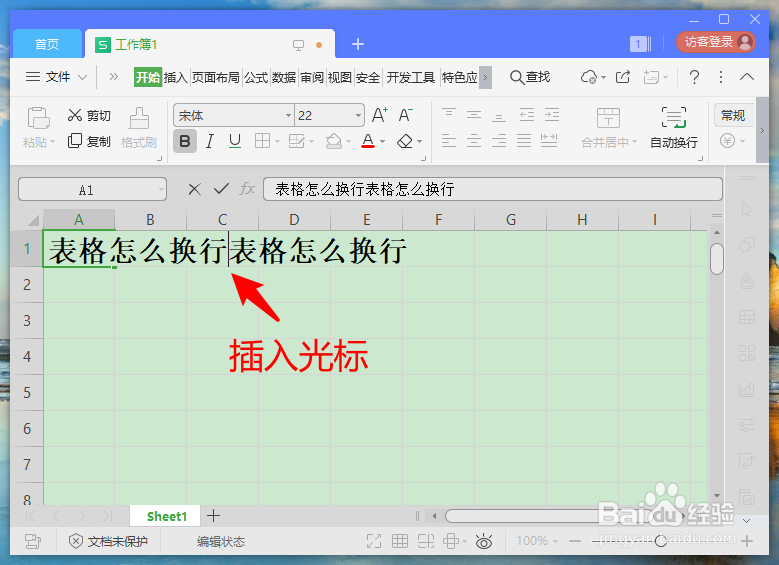Switch to the 公式 ribbon tab
The width and height of the screenshot is (779, 565).
pyautogui.click(x=256, y=78)
